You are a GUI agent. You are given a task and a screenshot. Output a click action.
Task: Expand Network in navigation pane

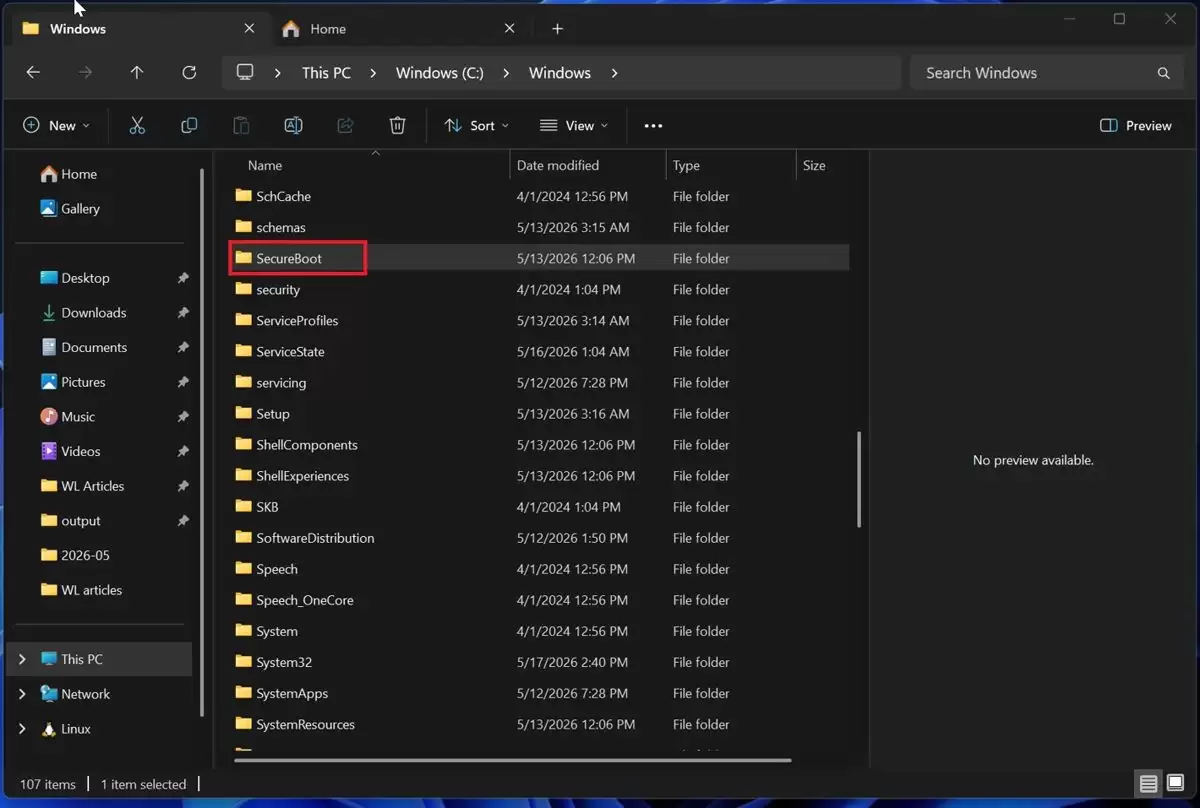click(x=23, y=694)
